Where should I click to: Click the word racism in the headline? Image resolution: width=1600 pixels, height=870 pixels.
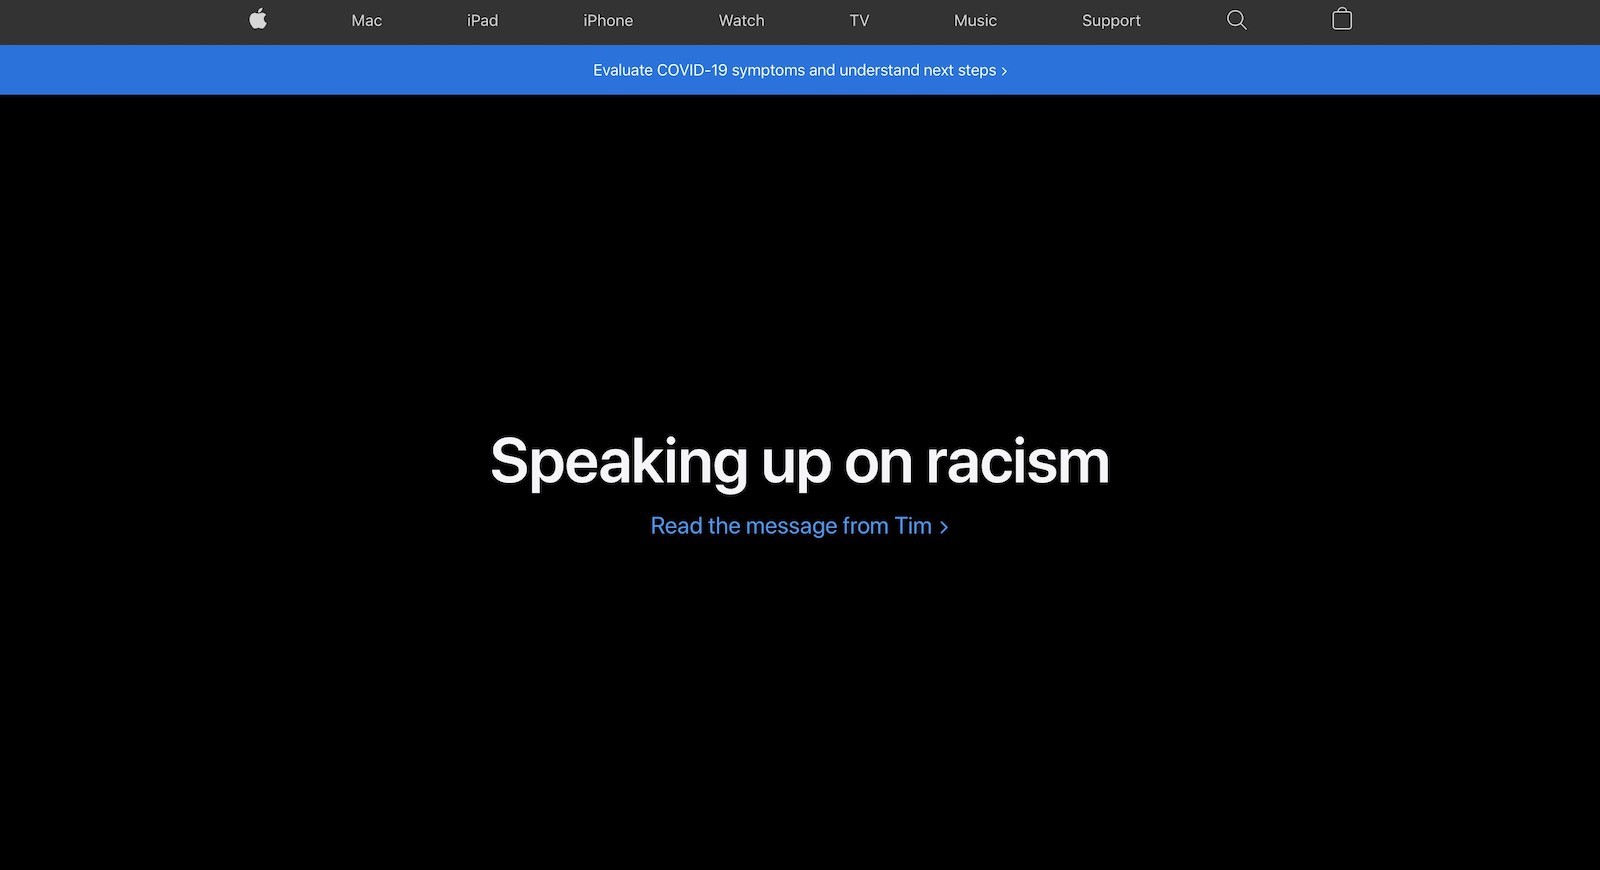click(x=1017, y=462)
